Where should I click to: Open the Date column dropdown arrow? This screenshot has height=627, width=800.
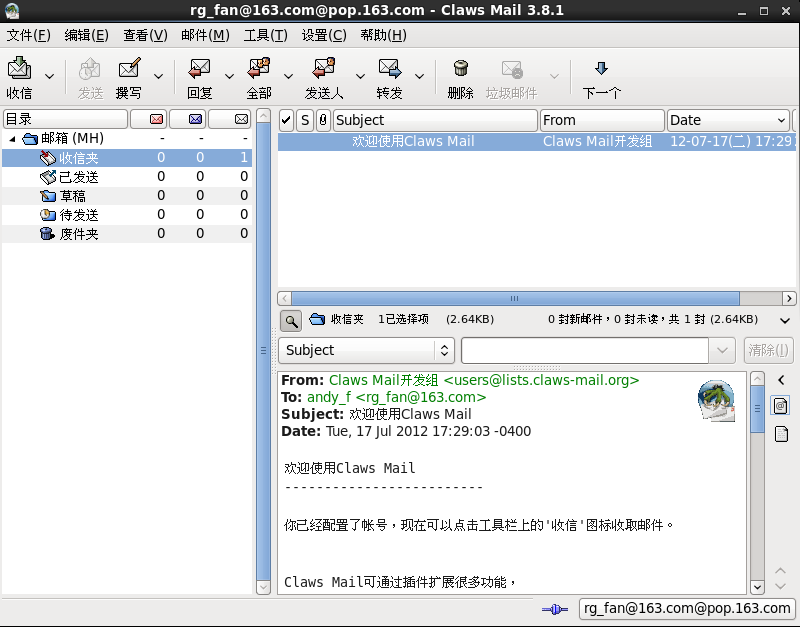point(781,120)
